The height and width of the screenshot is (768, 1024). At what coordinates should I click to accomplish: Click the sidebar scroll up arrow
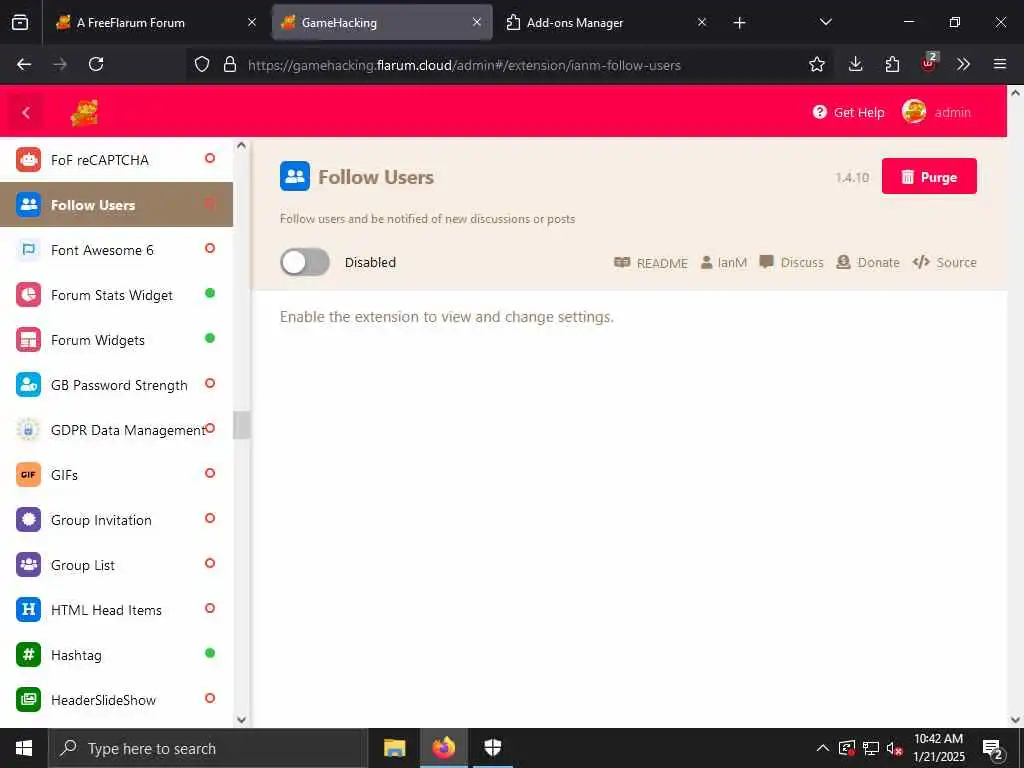(241, 145)
